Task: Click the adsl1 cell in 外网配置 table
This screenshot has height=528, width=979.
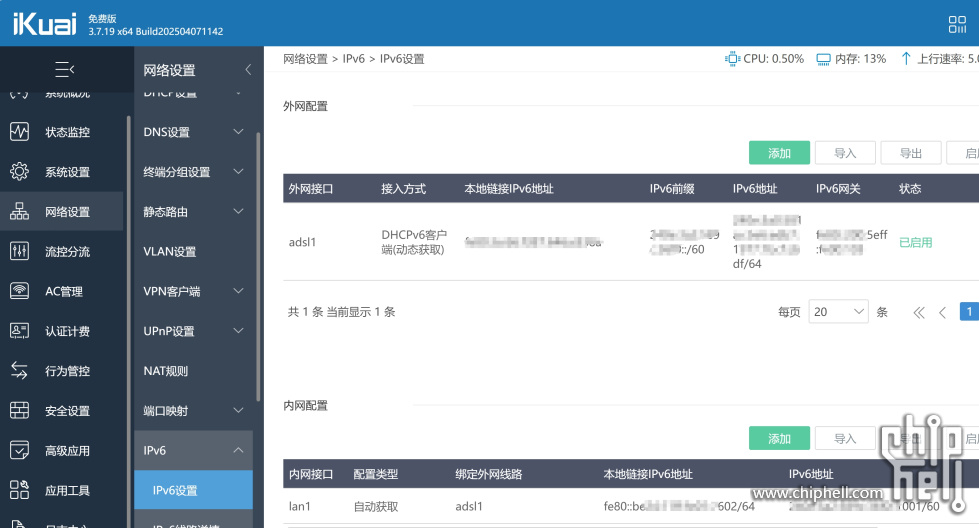Action: point(302,242)
